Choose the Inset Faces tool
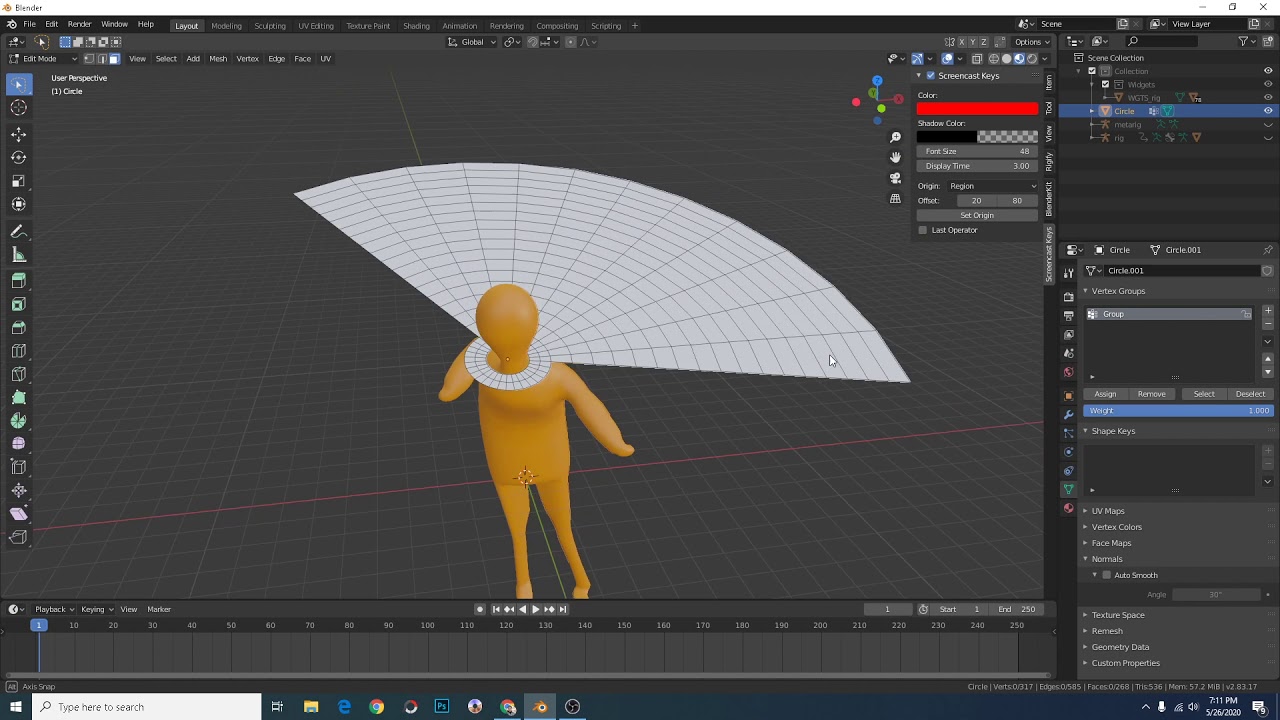 point(18,304)
